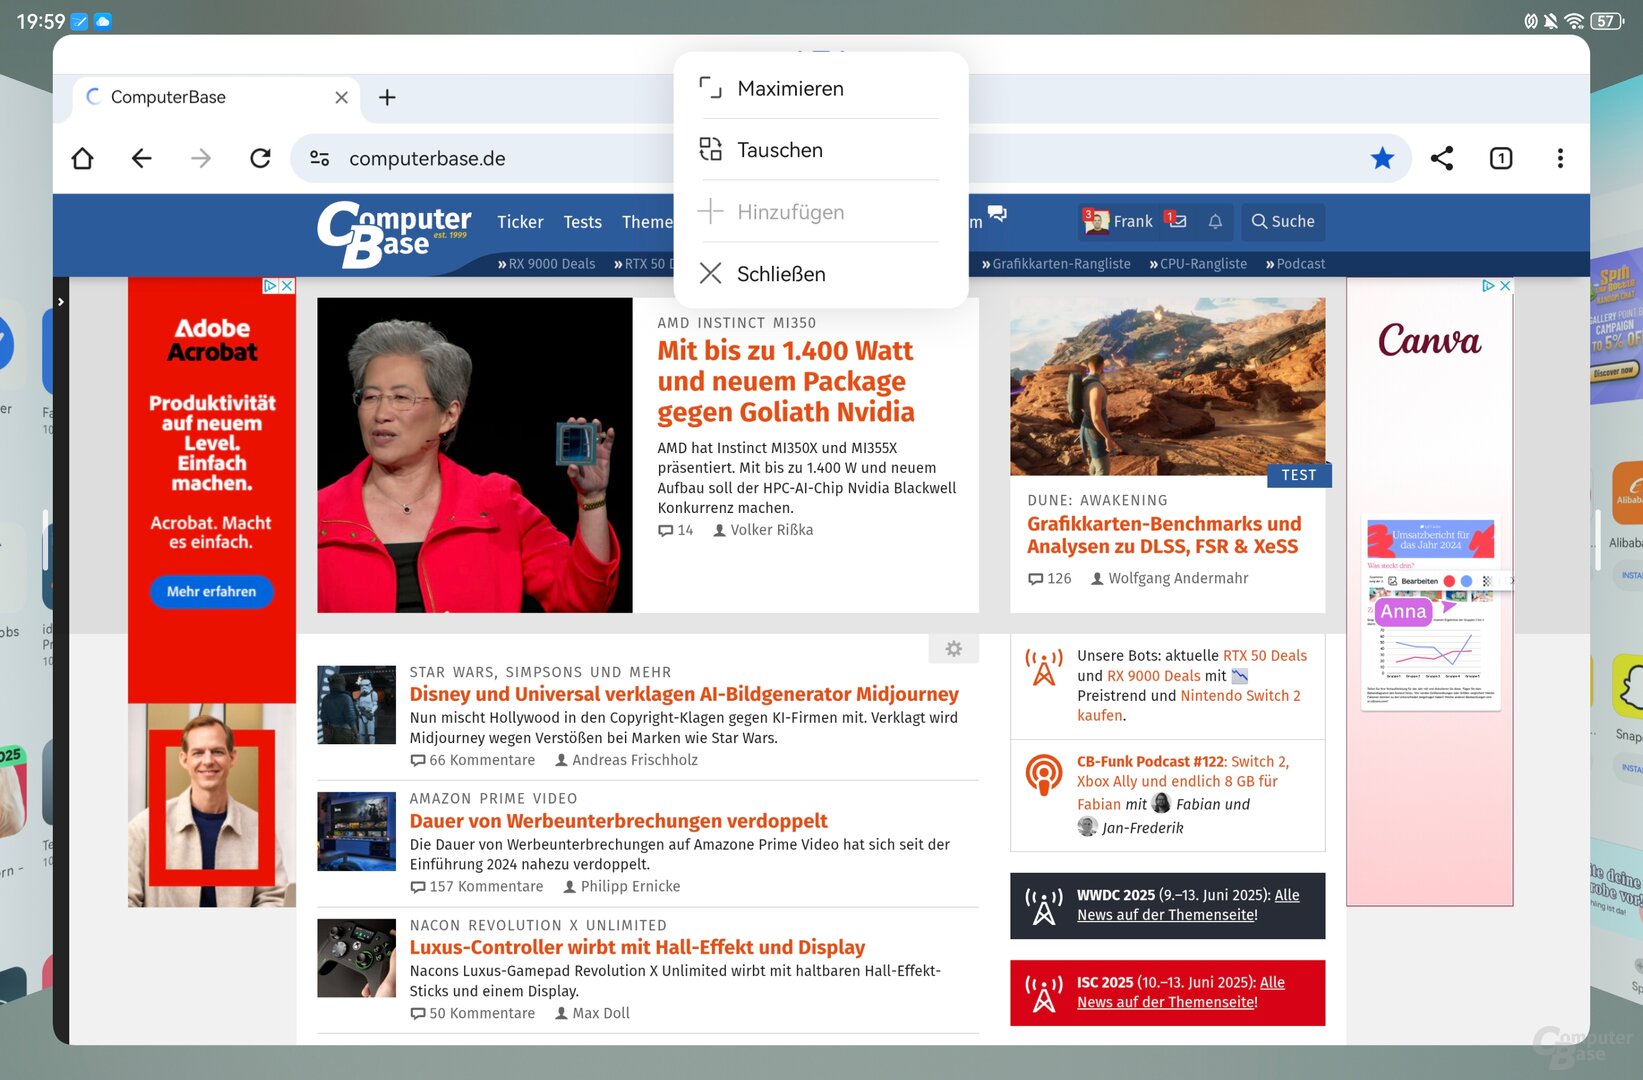
Task: Reload the computerbase.de page
Action: click(x=260, y=158)
